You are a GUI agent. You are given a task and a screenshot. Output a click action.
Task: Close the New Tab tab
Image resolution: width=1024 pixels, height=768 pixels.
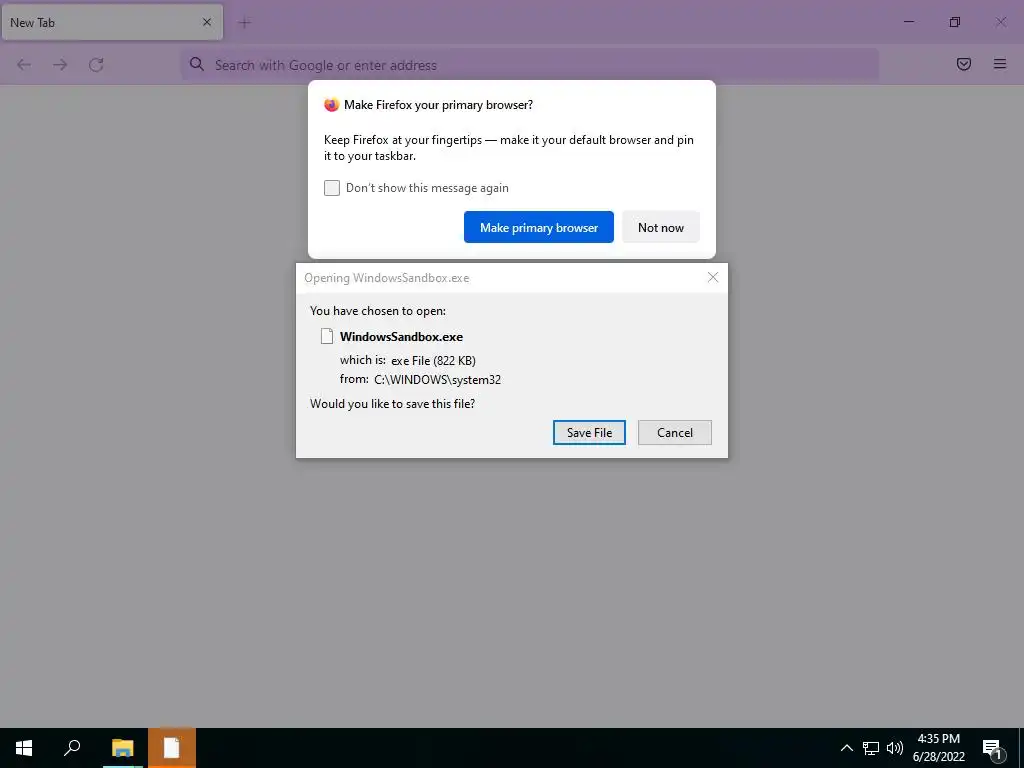pos(207,22)
